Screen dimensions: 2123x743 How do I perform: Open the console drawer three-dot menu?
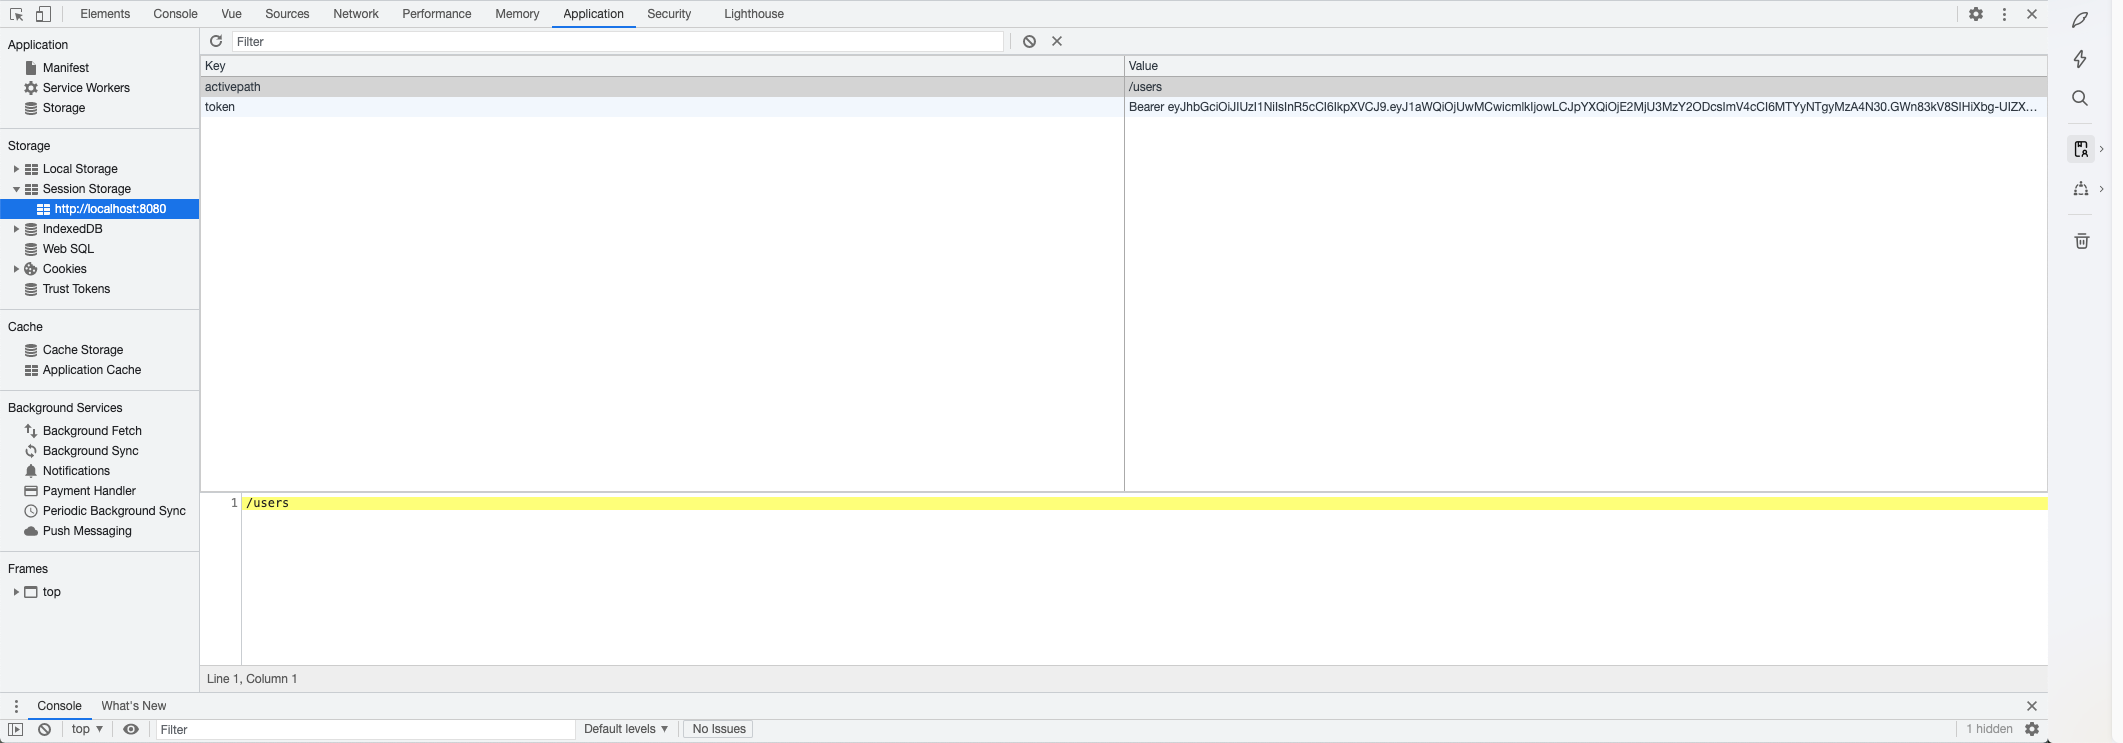point(16,706)
